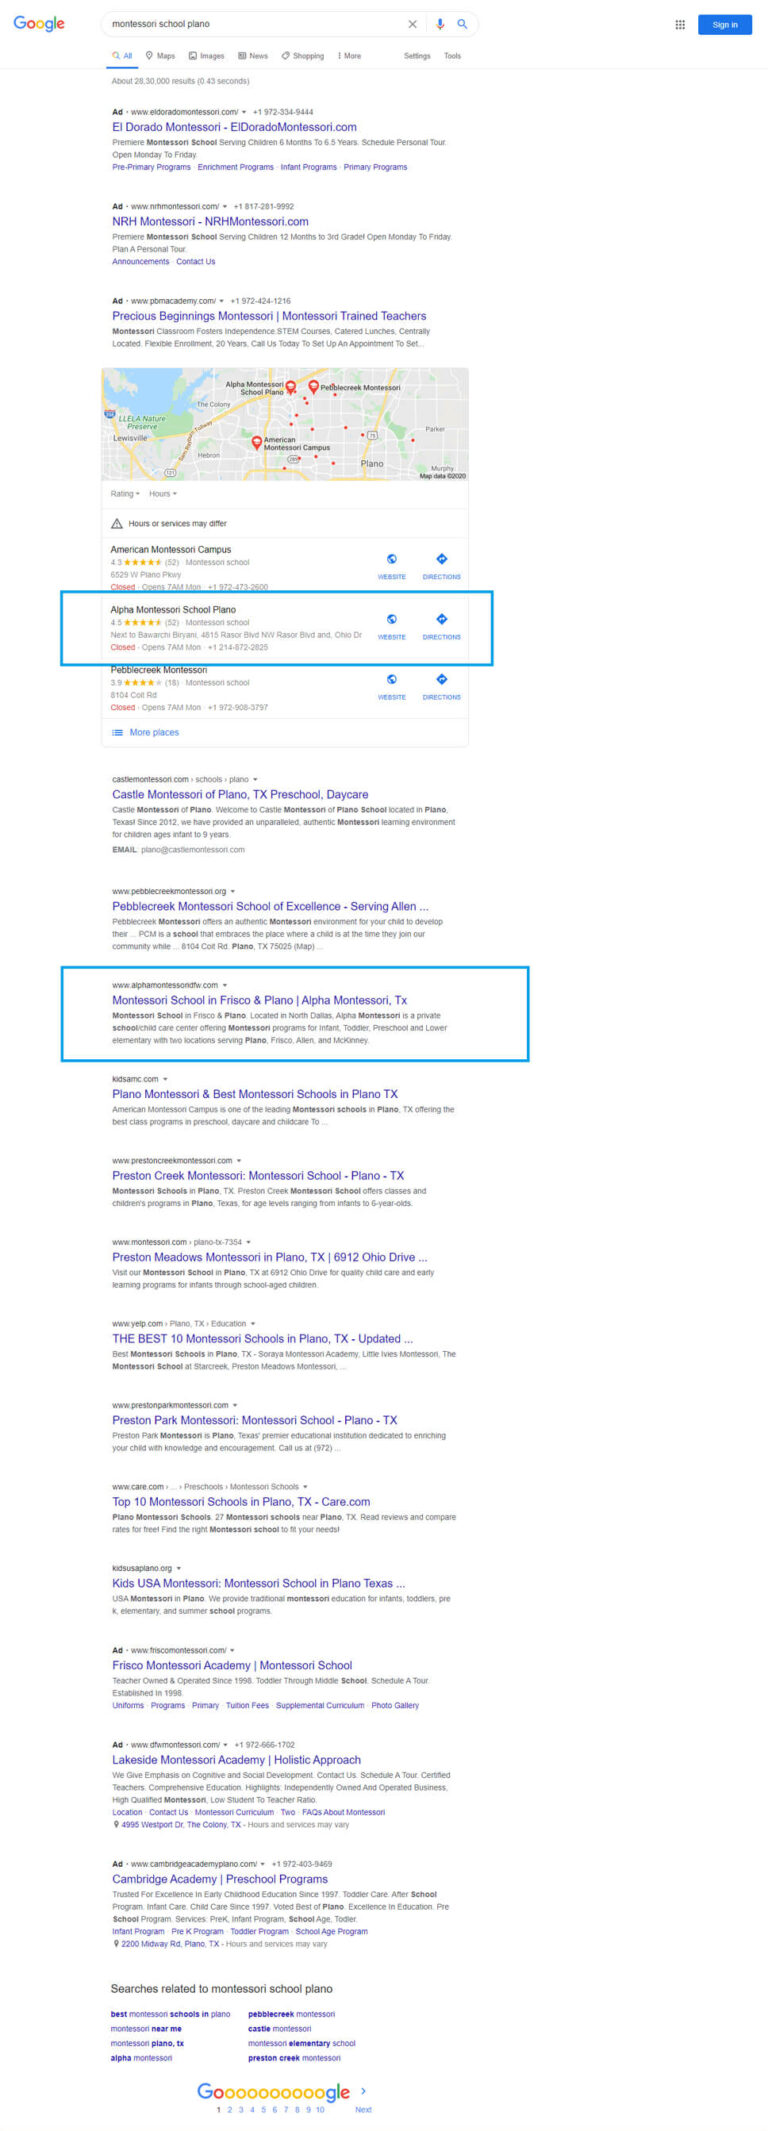Open the Google apps grid
Image resolution: width=768 pixels, height=2131 pixels.
(680, 25)
